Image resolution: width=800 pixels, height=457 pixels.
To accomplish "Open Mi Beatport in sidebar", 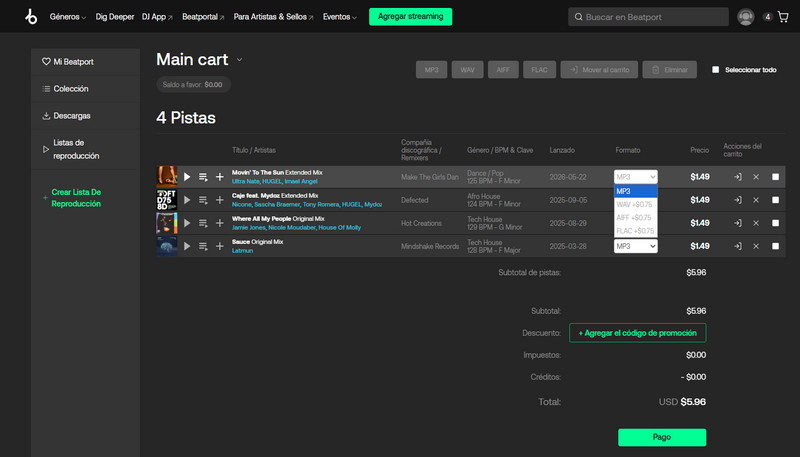I will point(85,62).
